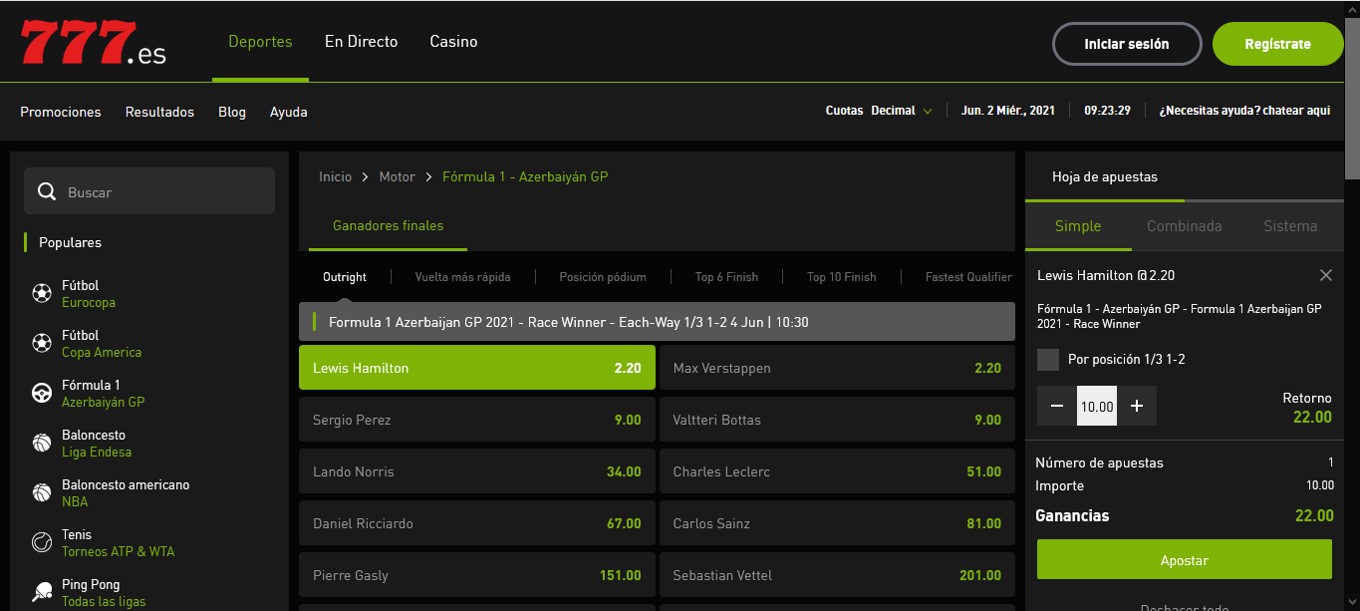The height and width of the screenshot is (611, 1360).
Task: Switch to Sistema bet slip tab
Action: (x=1290, y=226)
